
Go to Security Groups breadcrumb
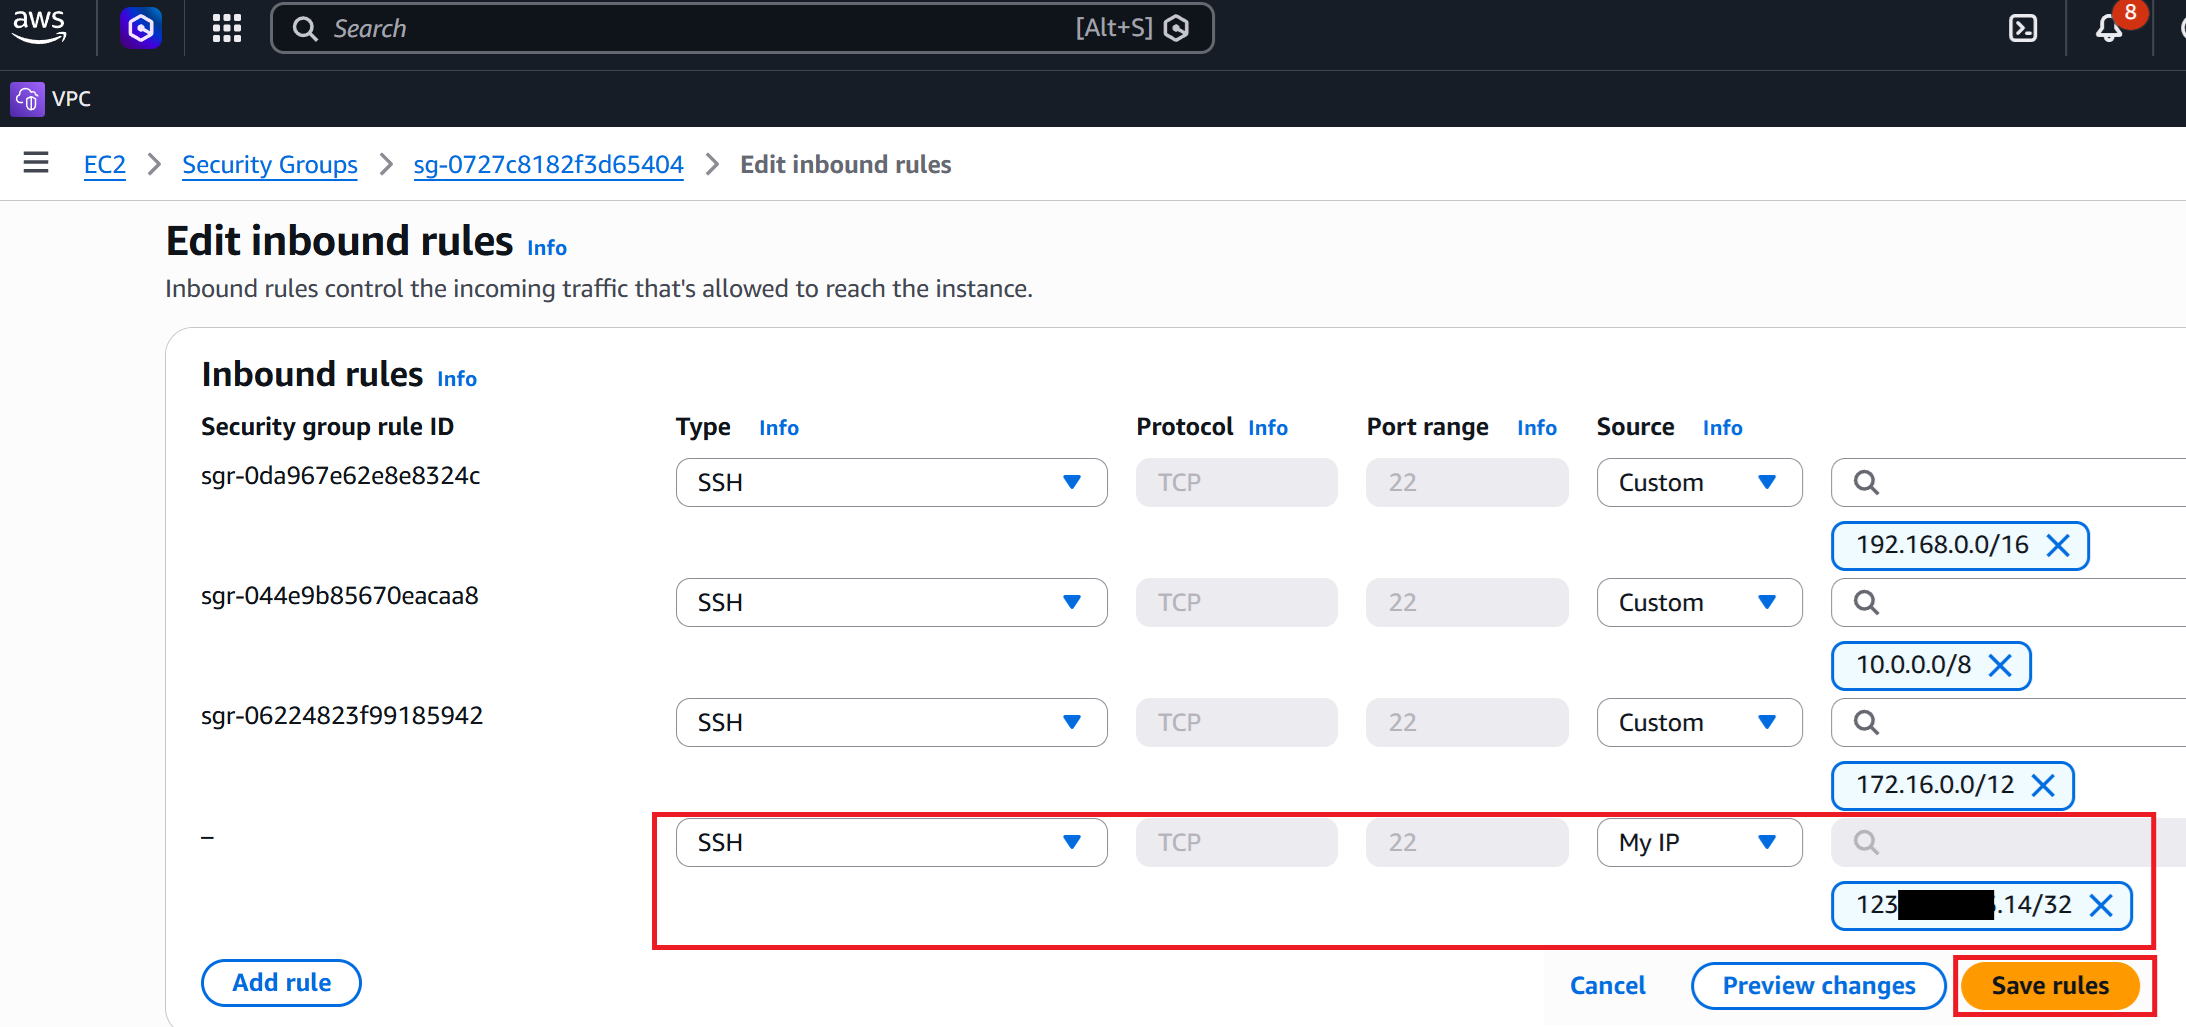270,164
